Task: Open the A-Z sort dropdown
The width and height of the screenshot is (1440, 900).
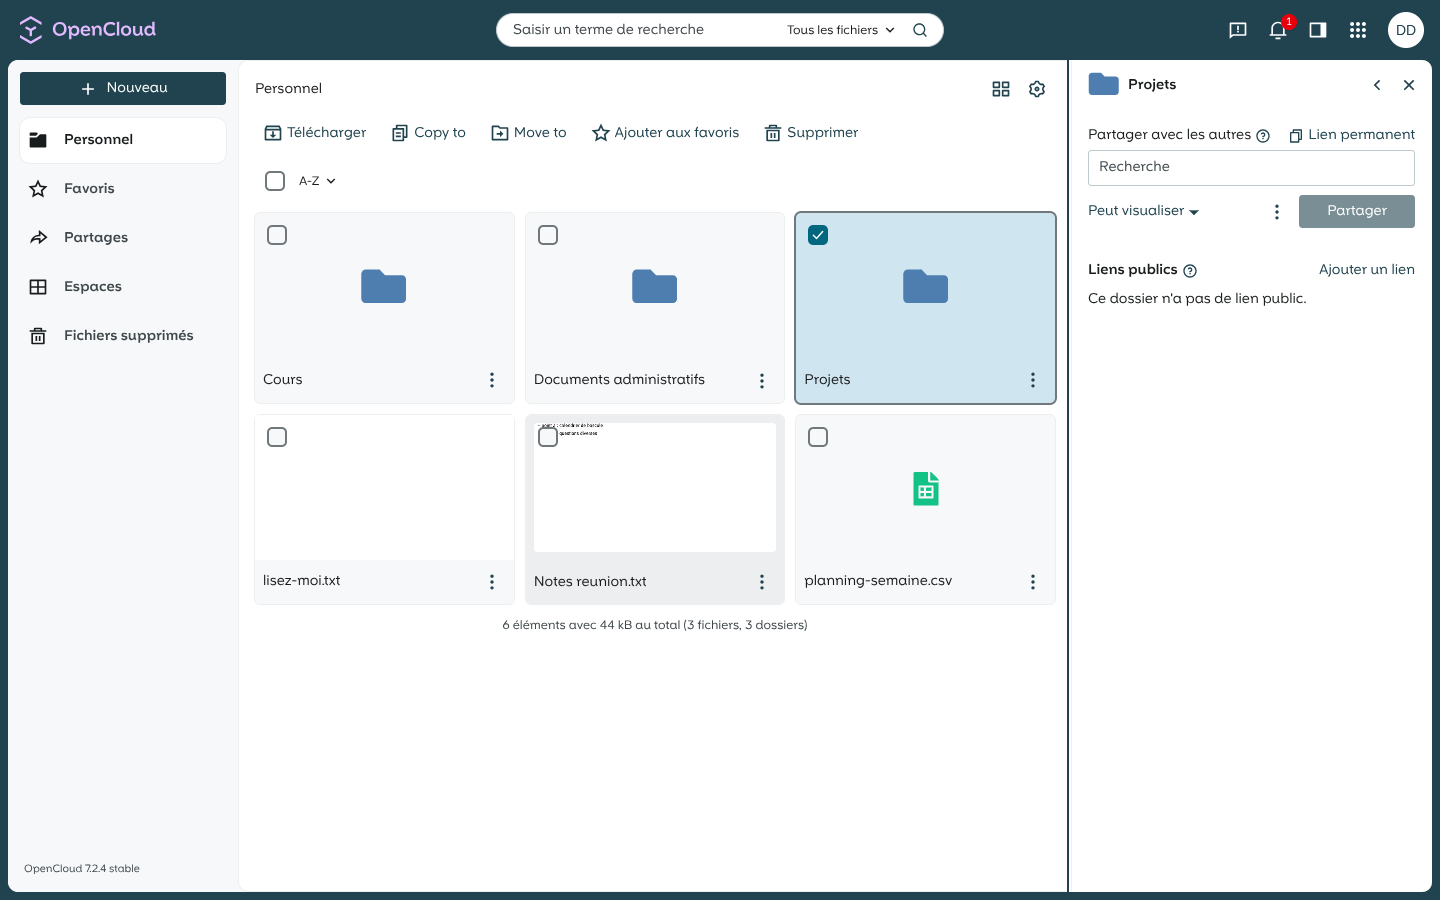Action: click(x=317, y=181)
